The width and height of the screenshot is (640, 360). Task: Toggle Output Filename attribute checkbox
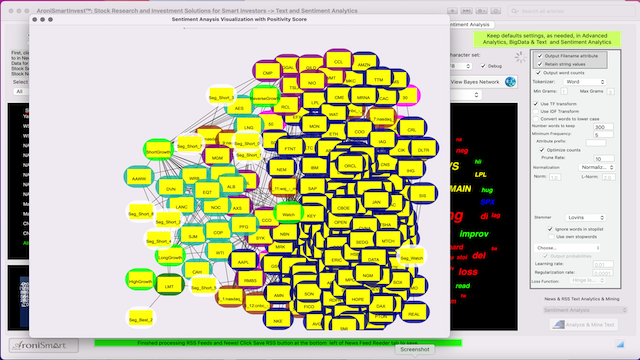coord(540,56)
